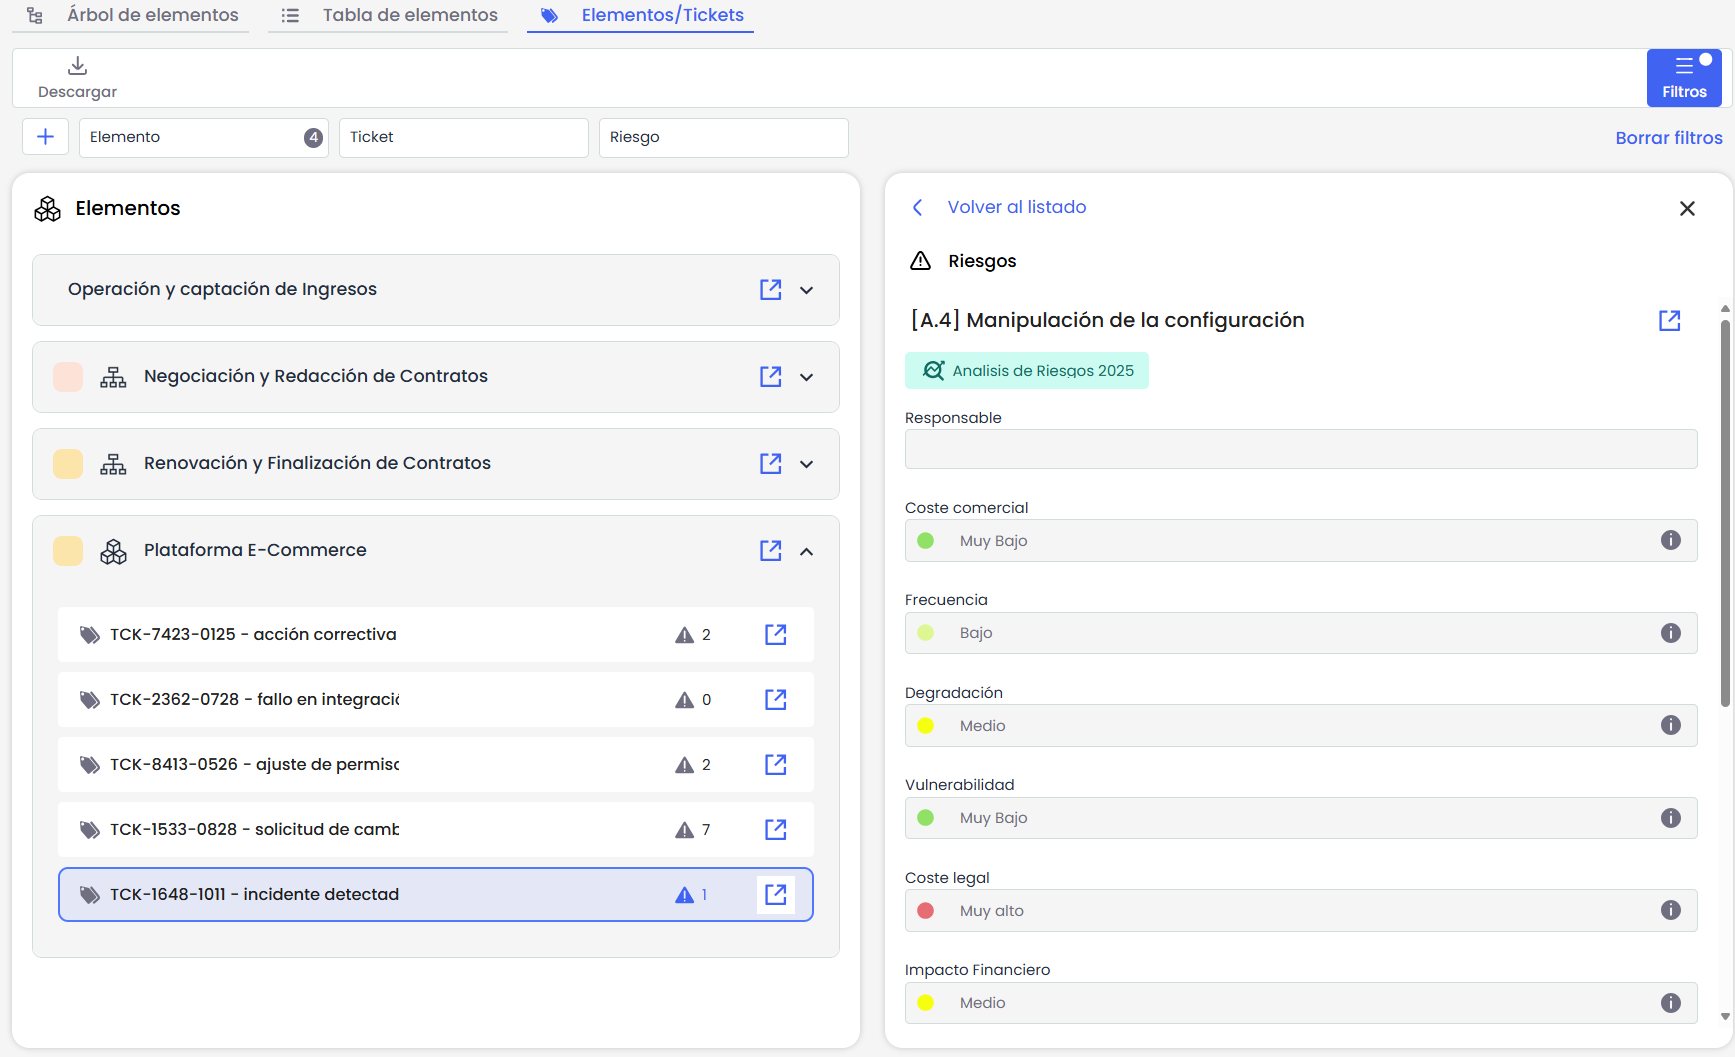Open the Filtros panel
This screenshot has width=1735, height=1057.
tap(1683, 77)
